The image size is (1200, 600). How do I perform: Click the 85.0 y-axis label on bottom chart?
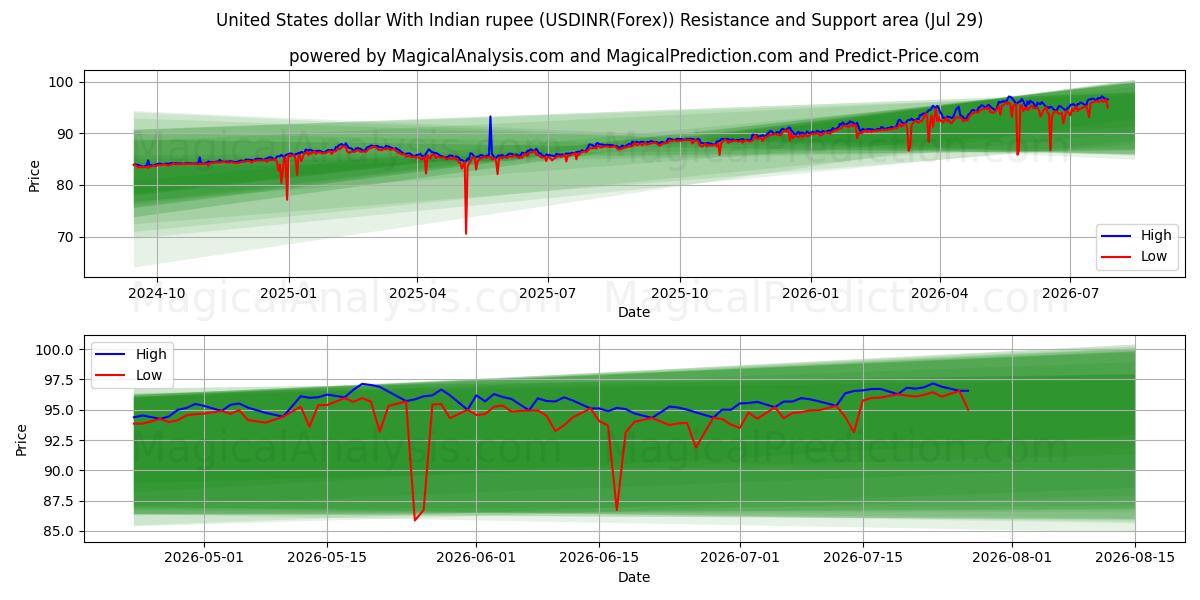point(59,532)
